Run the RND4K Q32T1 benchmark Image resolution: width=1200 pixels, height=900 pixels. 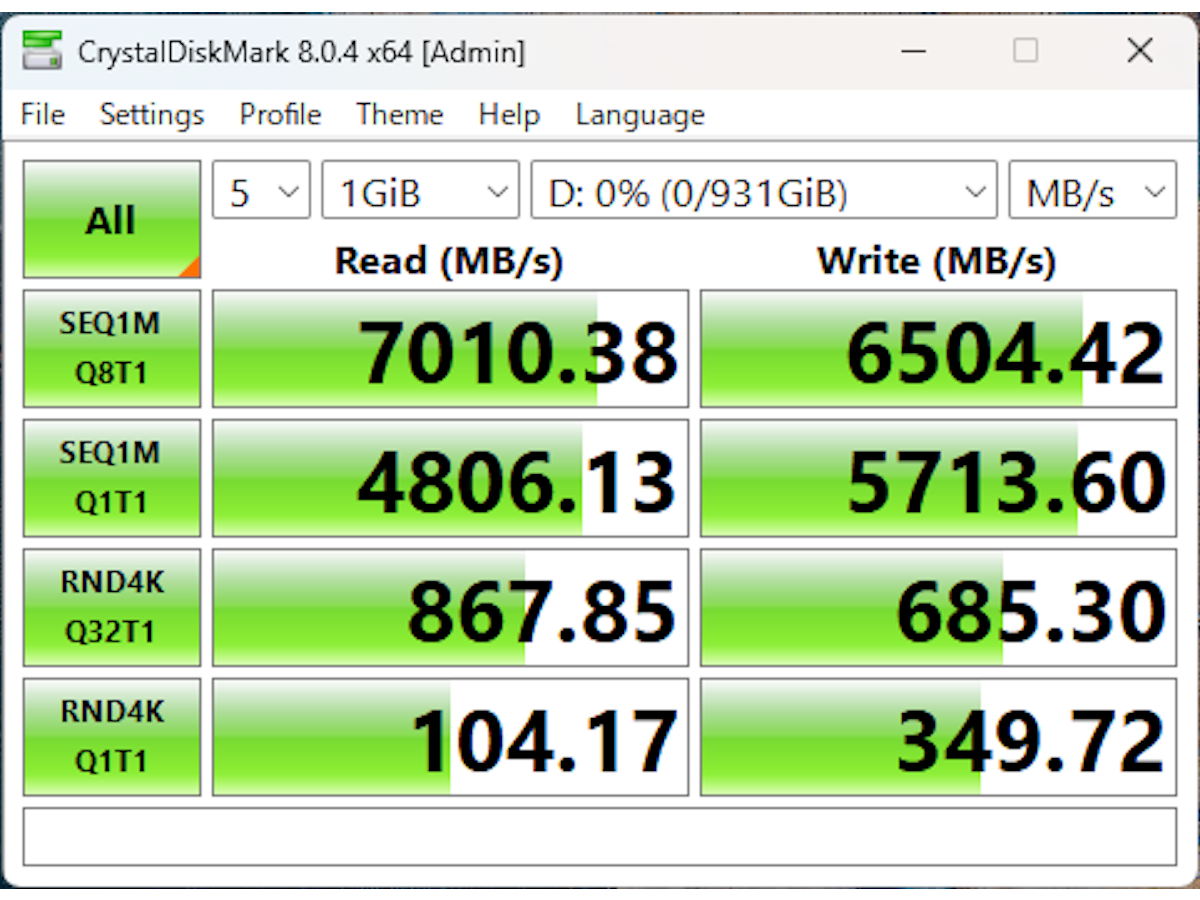[111, 607]
